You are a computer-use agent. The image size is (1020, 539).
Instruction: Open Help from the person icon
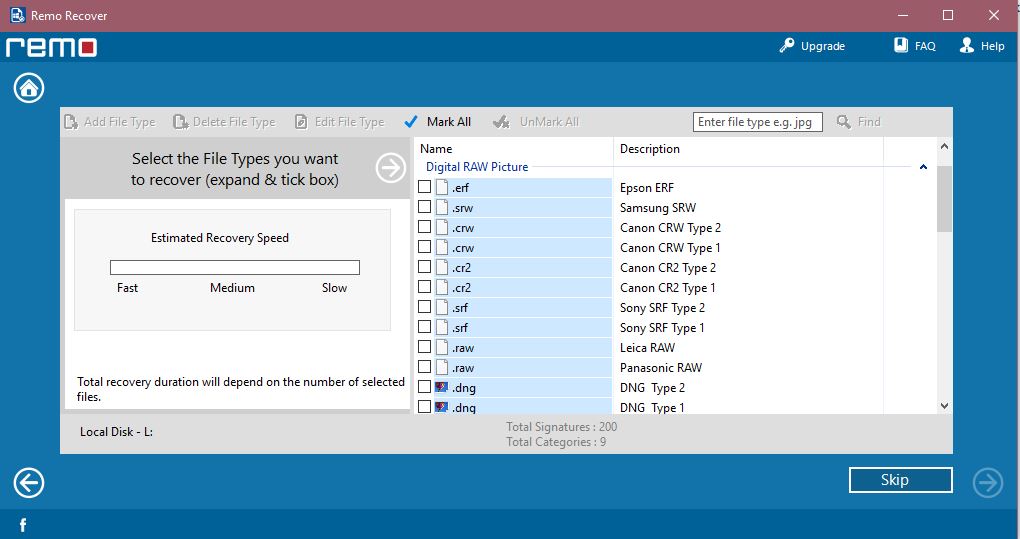coord(967,46)
